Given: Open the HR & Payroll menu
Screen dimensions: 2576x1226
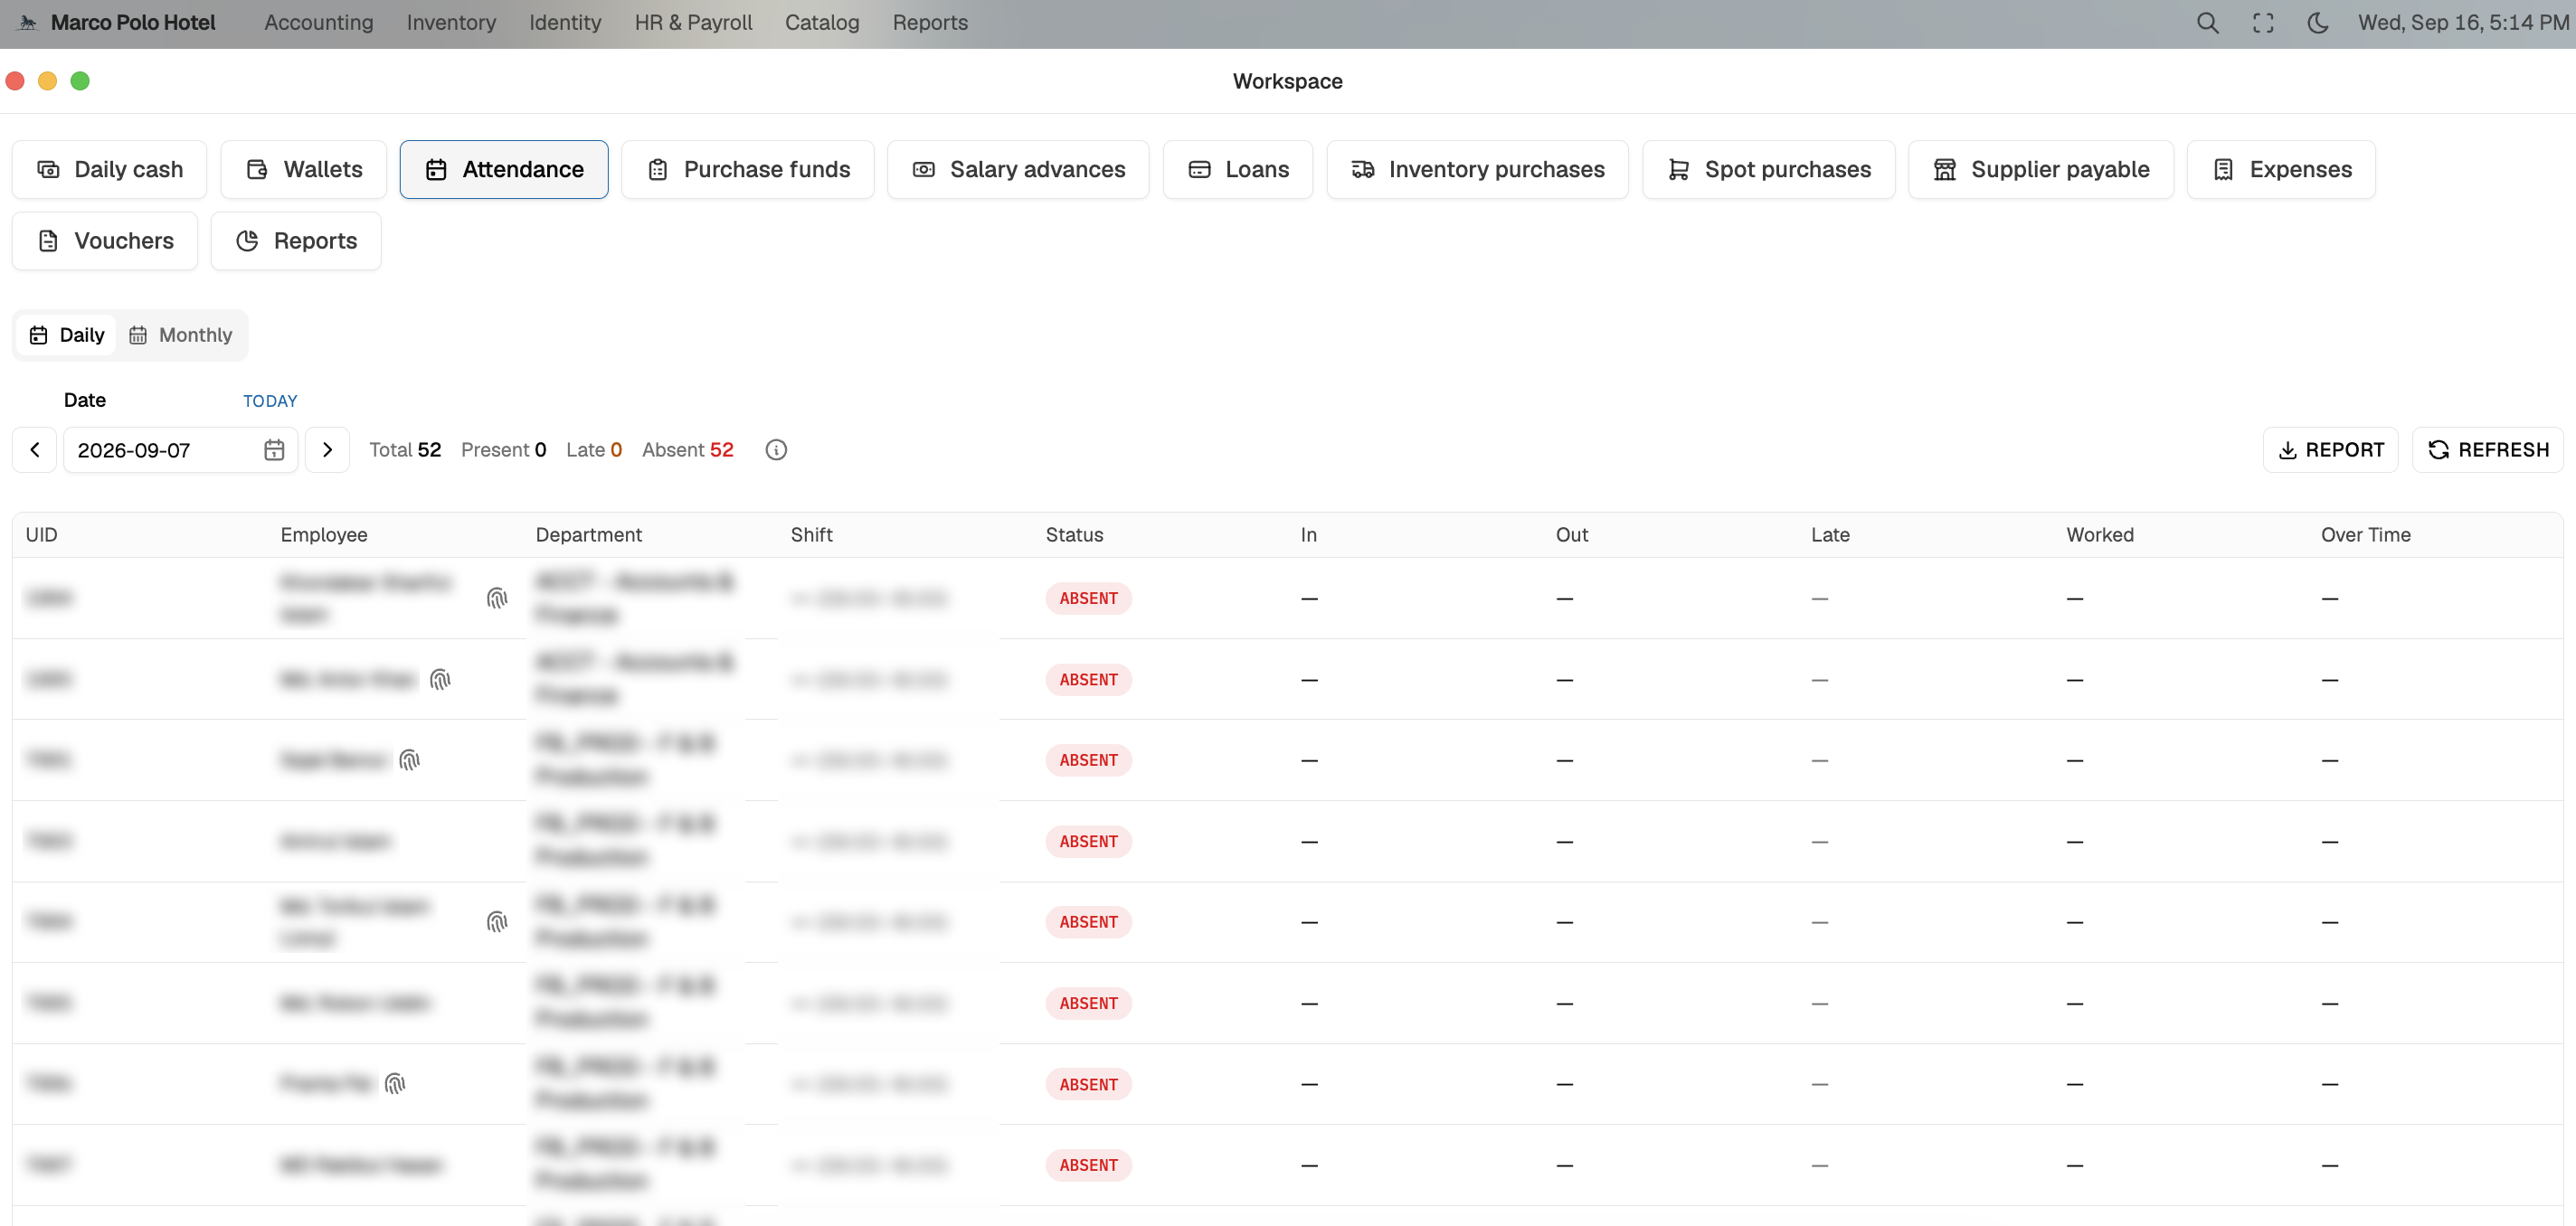Looking at the screenshot, I should tap(693, 22).
